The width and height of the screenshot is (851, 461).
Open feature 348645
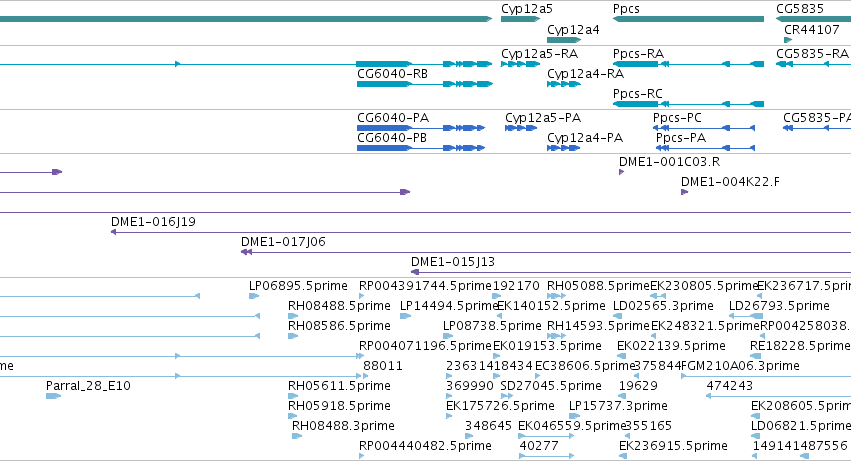[x=488, y=427]
